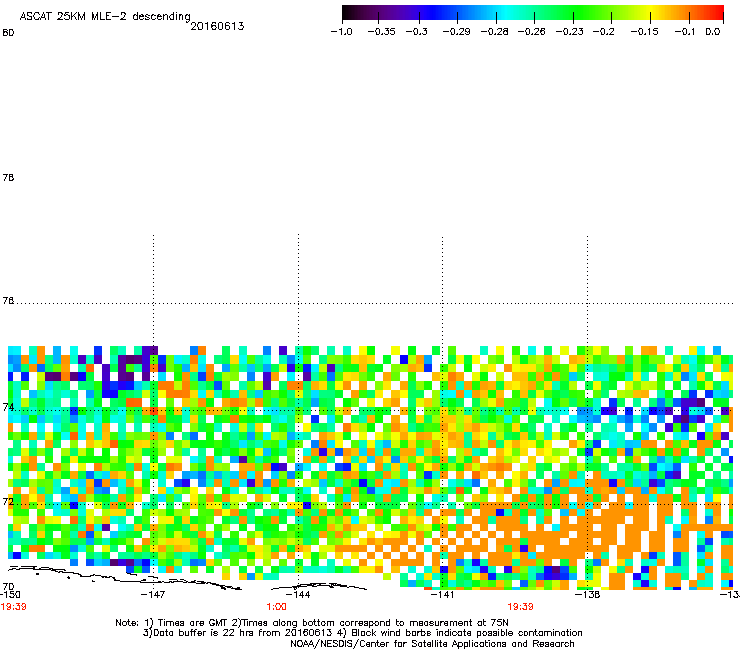Click the NOAA/NESDIS Center for Satellite Applications credit
The width and height of the screenshot is (740, 650).
click(432, 644)
